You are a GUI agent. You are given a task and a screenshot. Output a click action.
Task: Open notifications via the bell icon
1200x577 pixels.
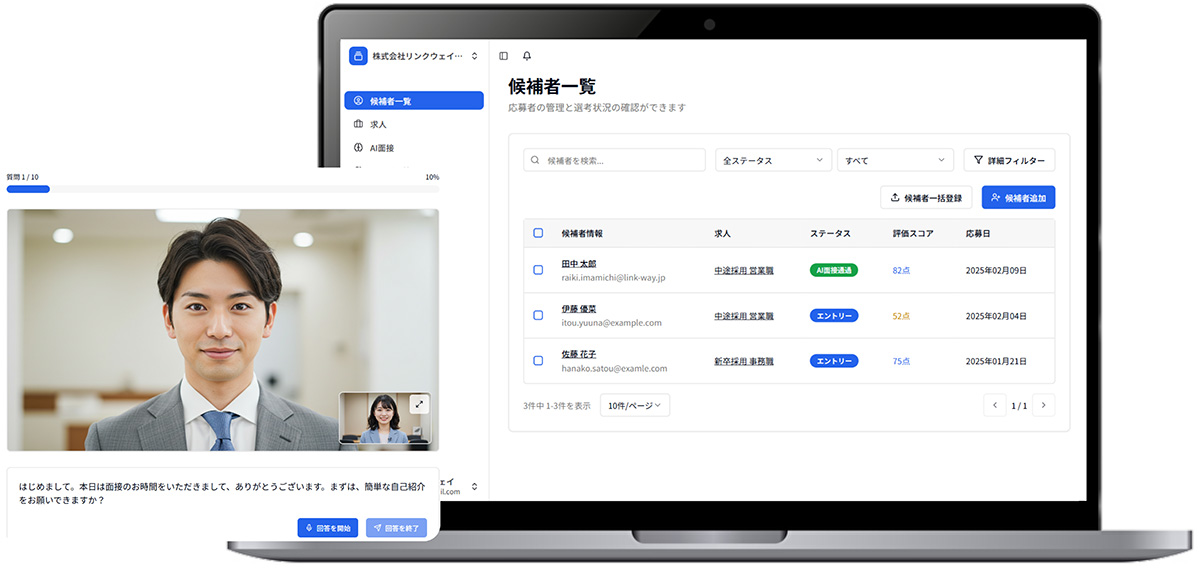527,55
